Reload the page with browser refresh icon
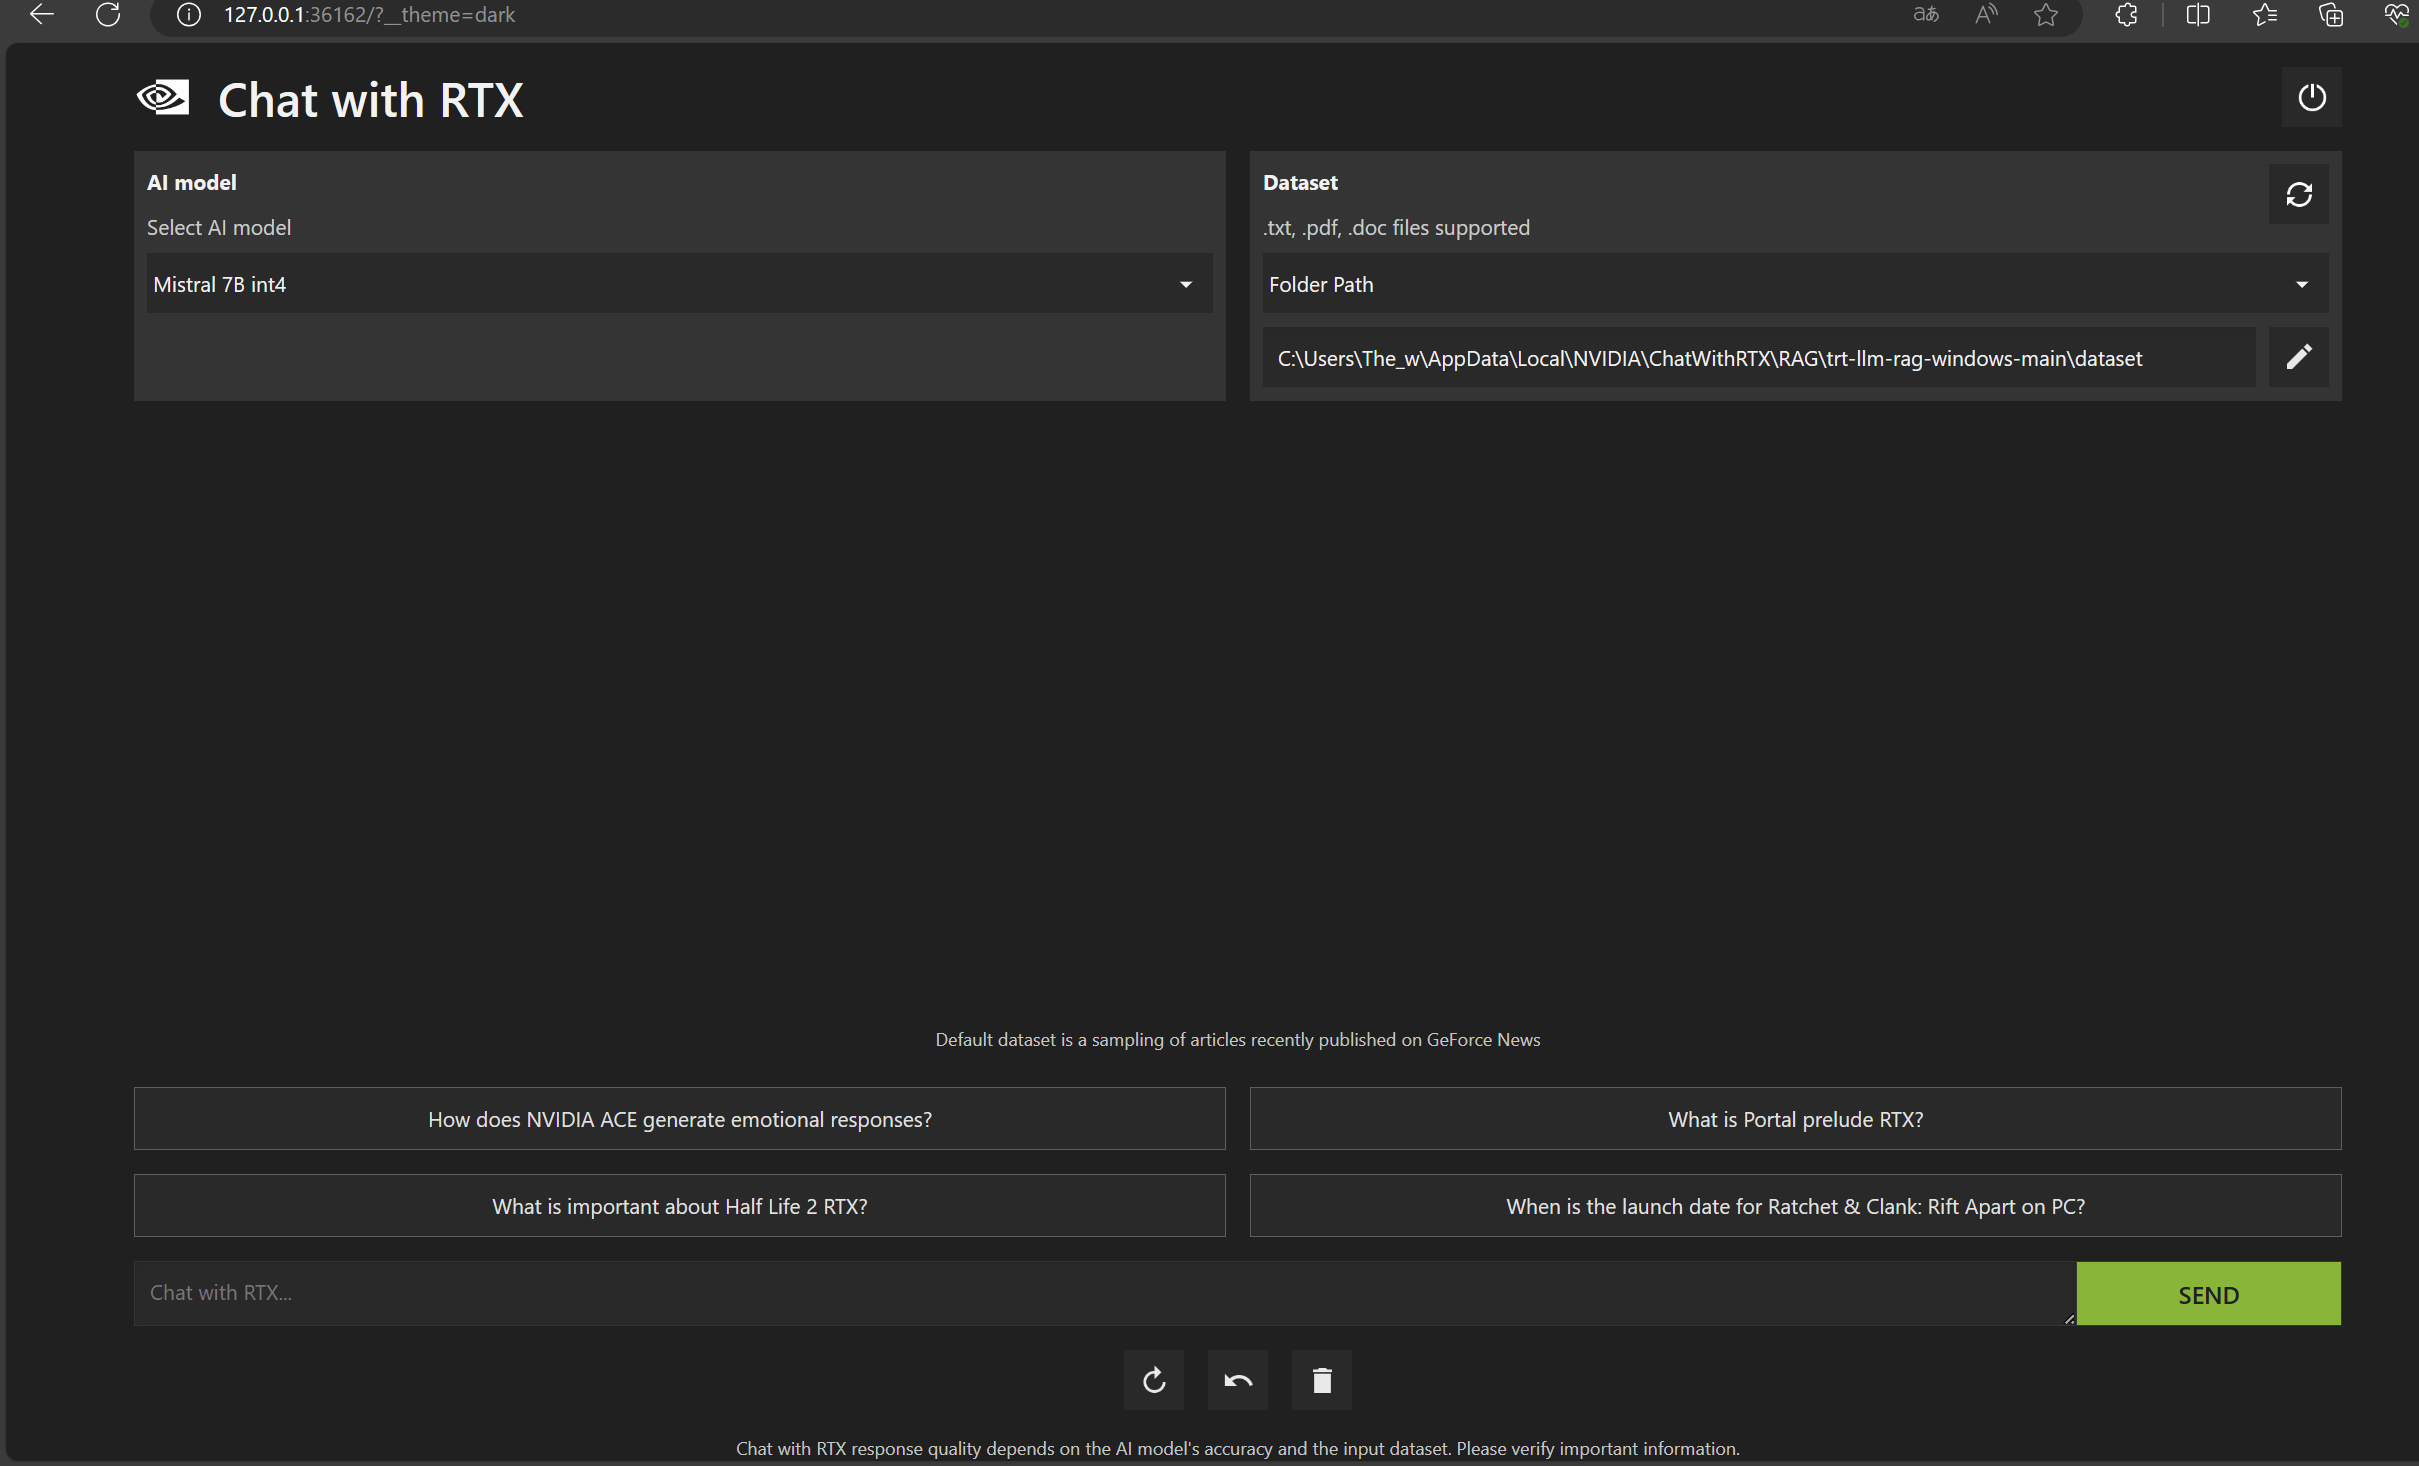 pos(108,14)
